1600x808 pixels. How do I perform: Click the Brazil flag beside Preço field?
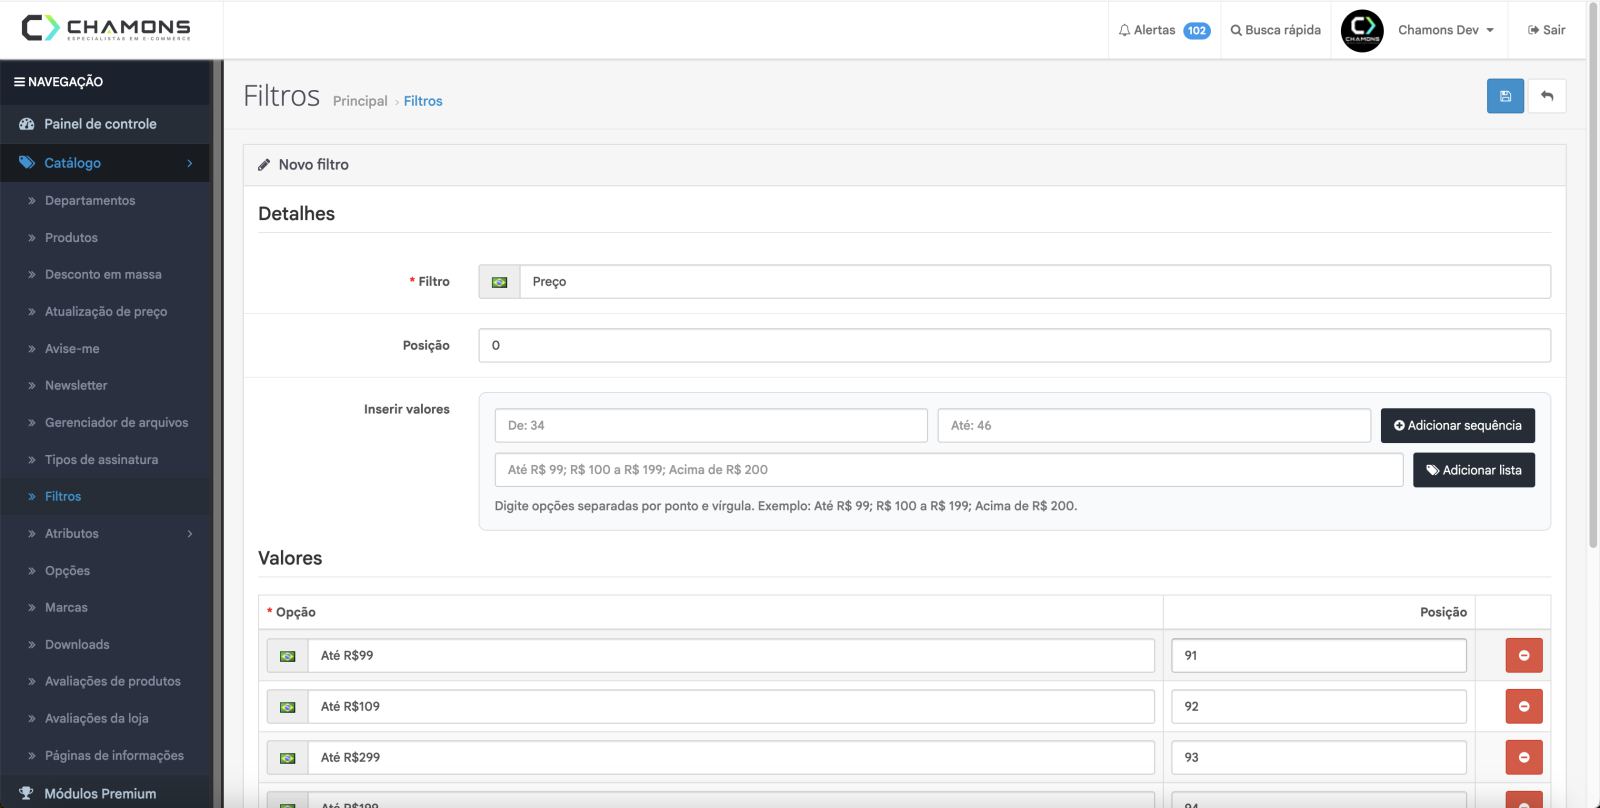pyautogui.click(x=499, y=282)
